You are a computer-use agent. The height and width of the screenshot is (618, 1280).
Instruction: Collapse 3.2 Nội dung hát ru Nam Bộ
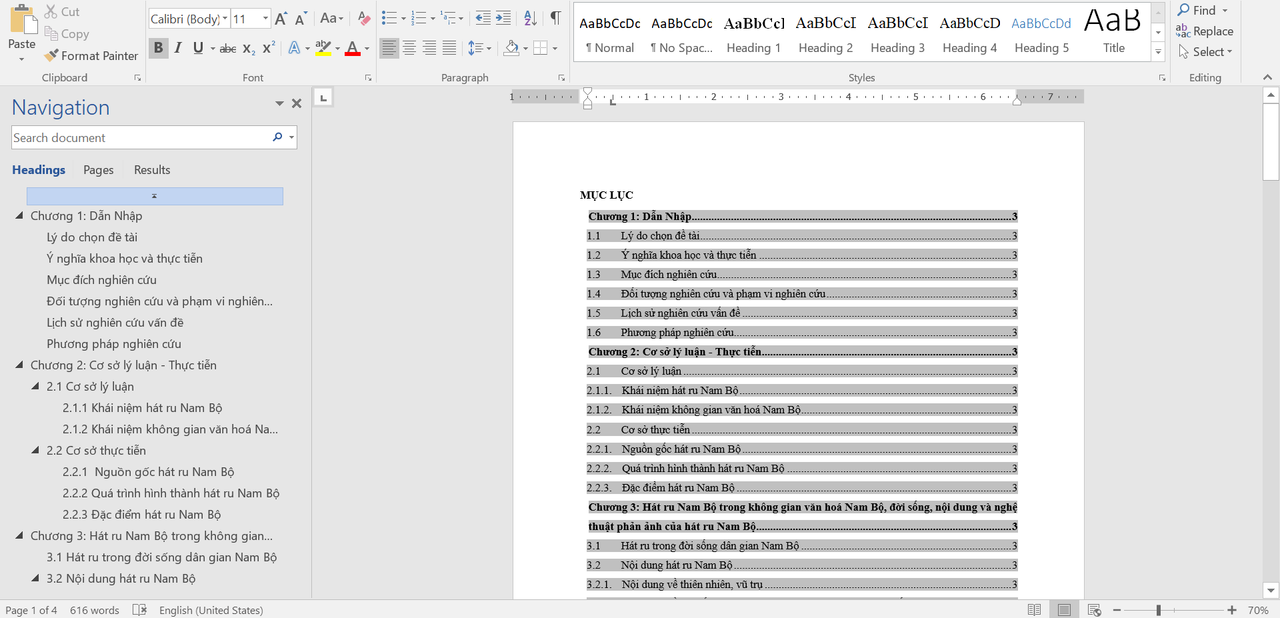(36, 579)
